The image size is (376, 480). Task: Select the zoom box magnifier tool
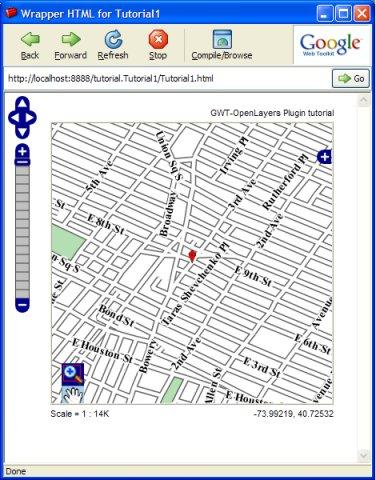point(73,374)
